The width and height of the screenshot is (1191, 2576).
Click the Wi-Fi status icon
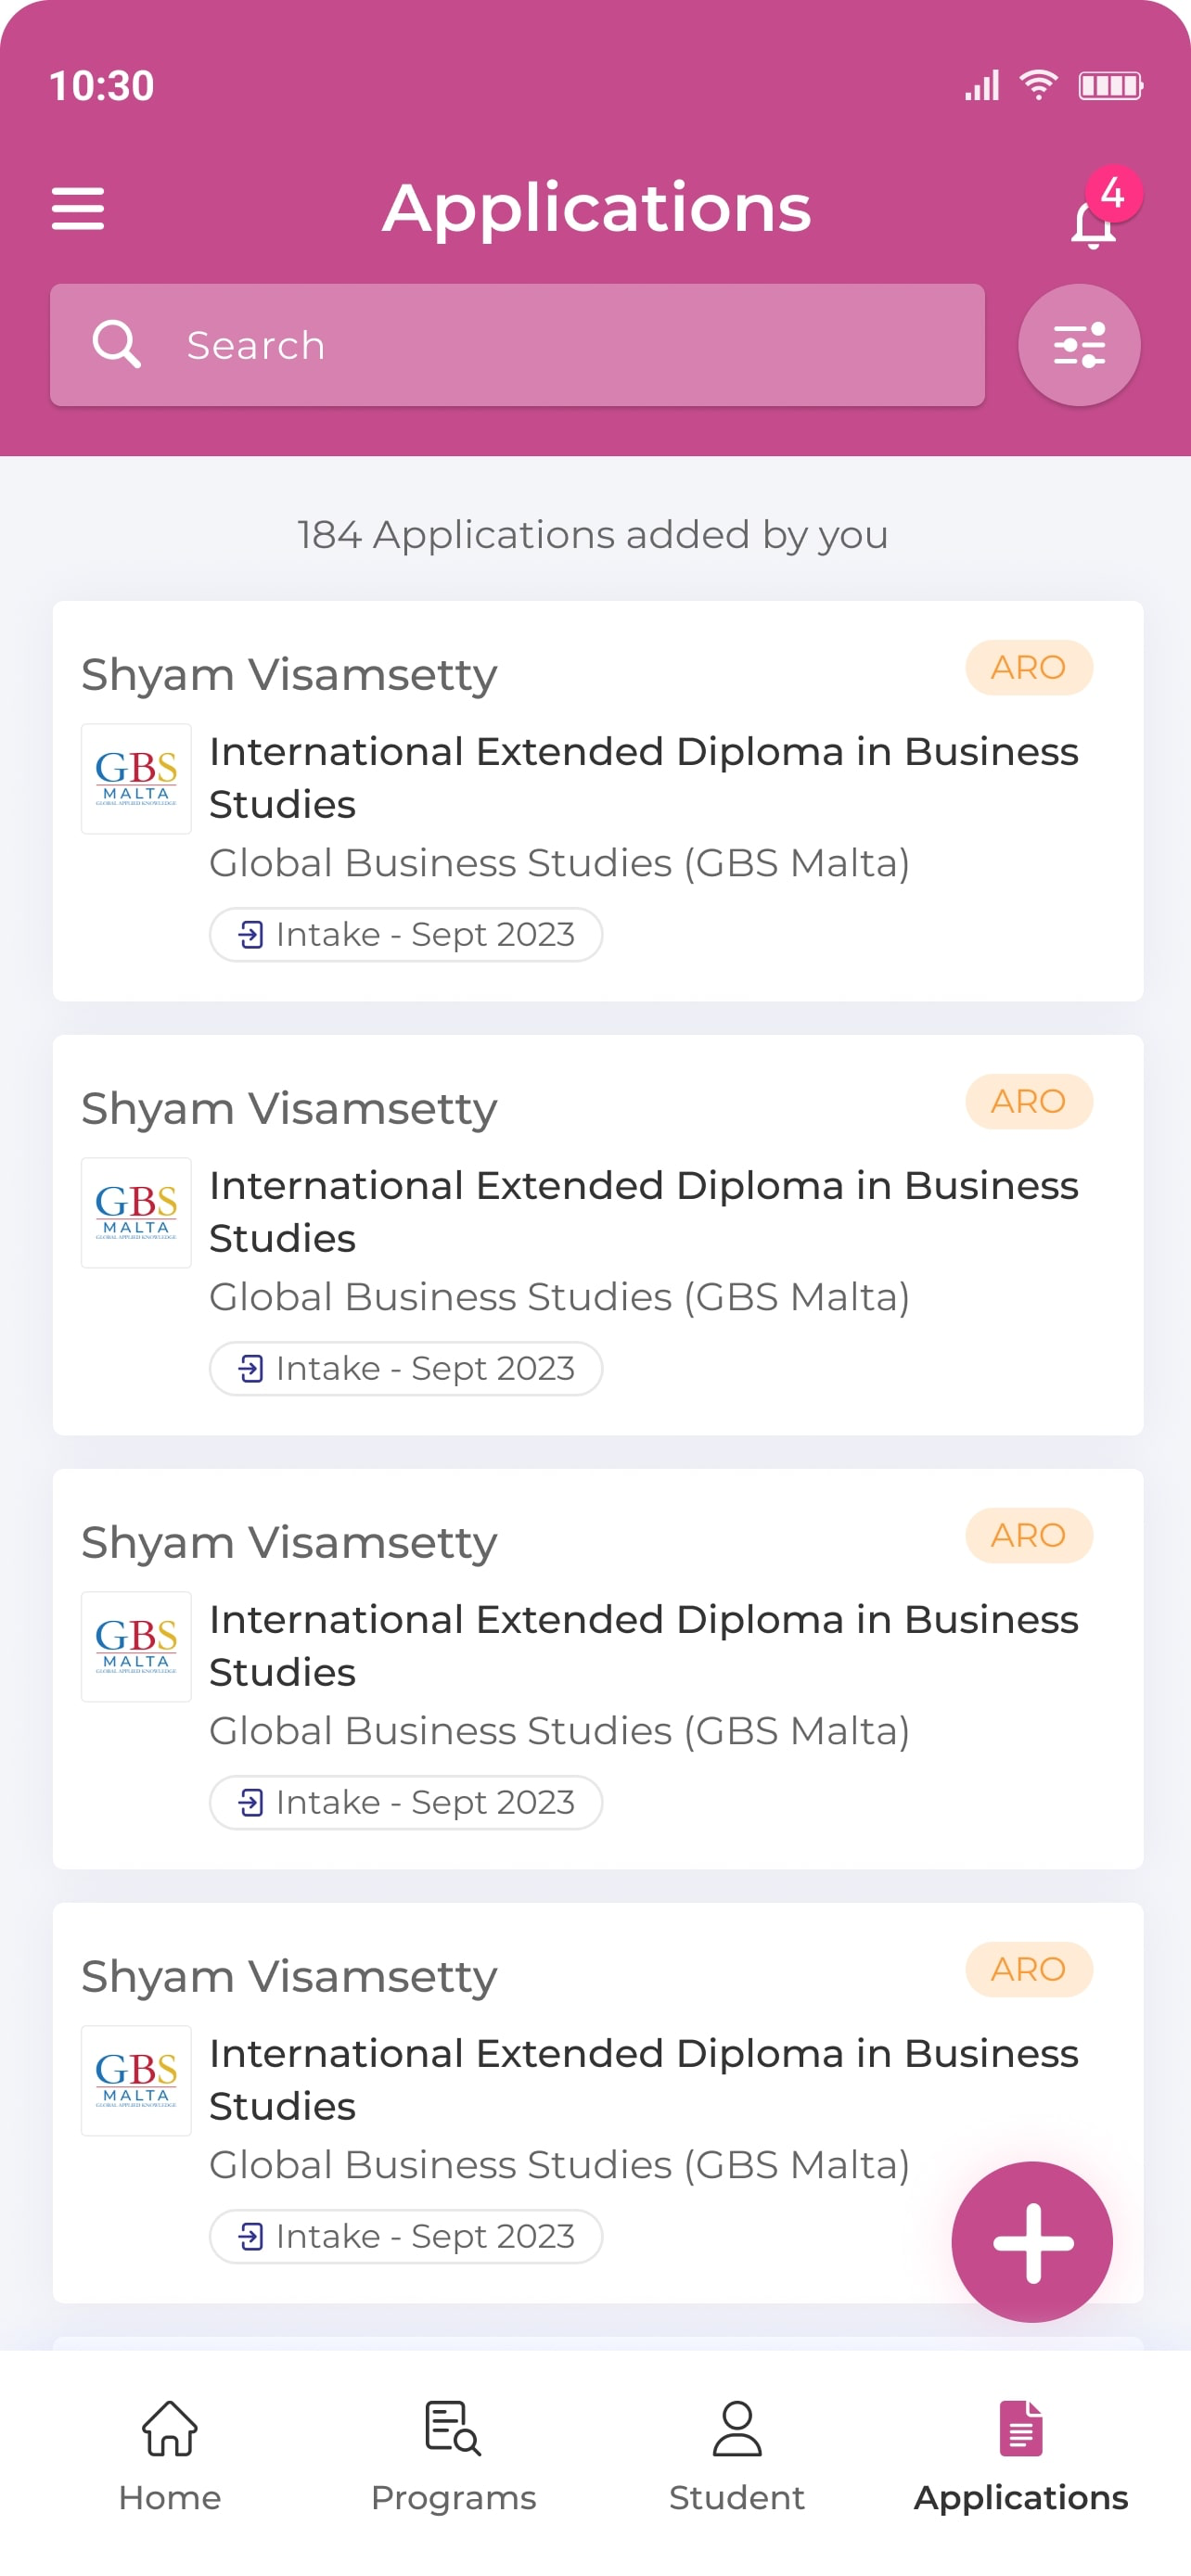(1038, 85)
